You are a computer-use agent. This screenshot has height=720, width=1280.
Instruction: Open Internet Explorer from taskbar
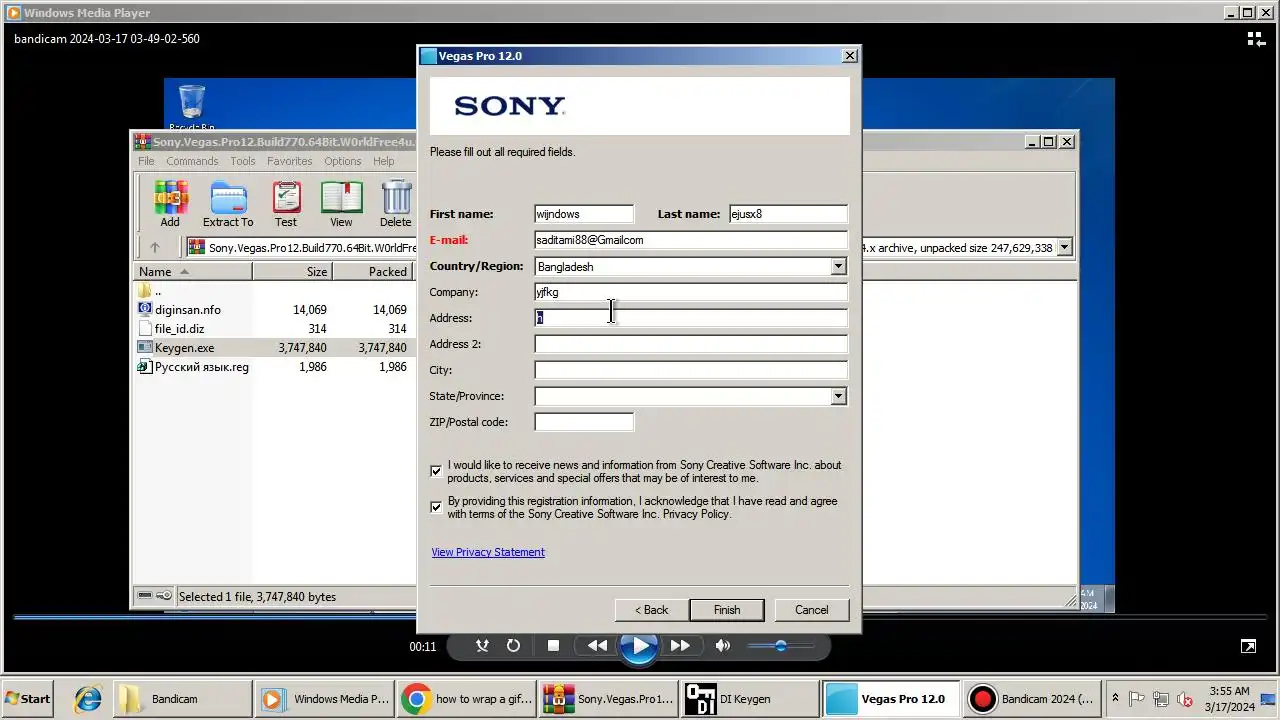(88, 699)
